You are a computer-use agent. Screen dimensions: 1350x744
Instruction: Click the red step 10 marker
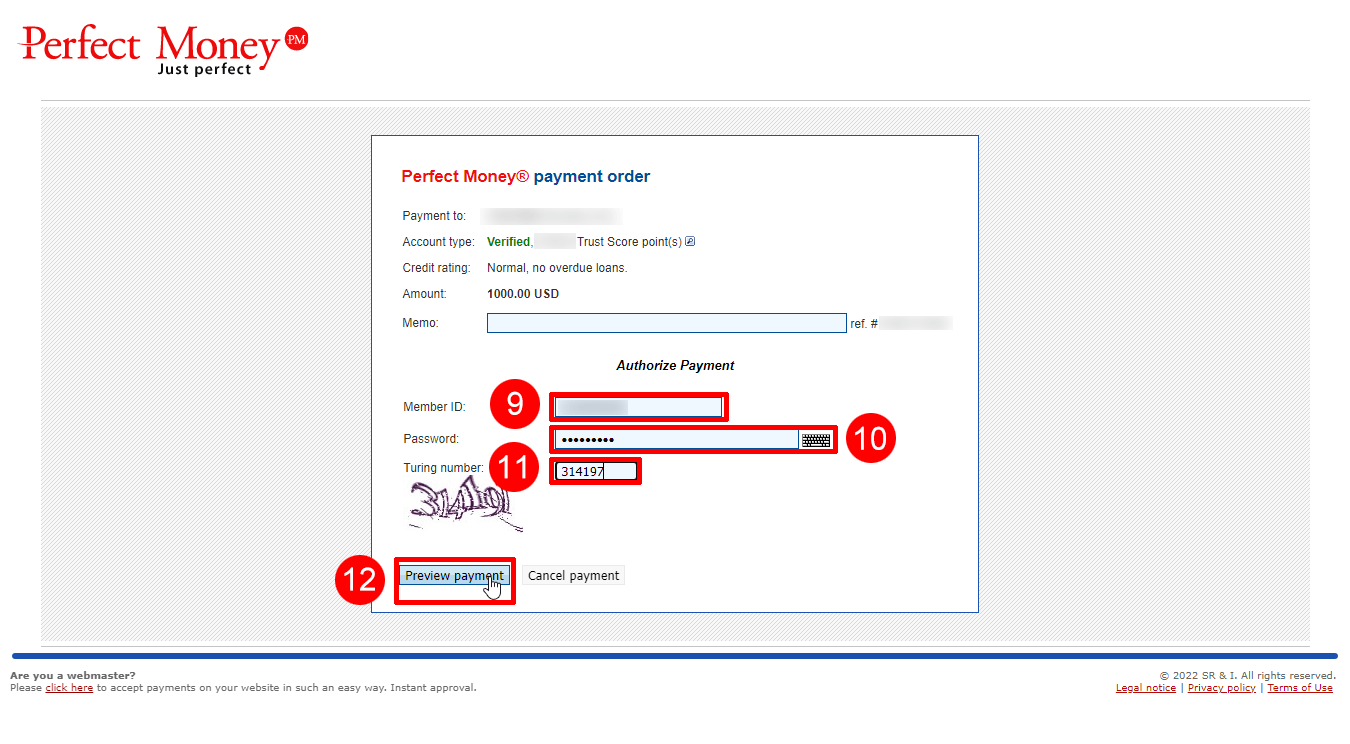pos(871,439)
